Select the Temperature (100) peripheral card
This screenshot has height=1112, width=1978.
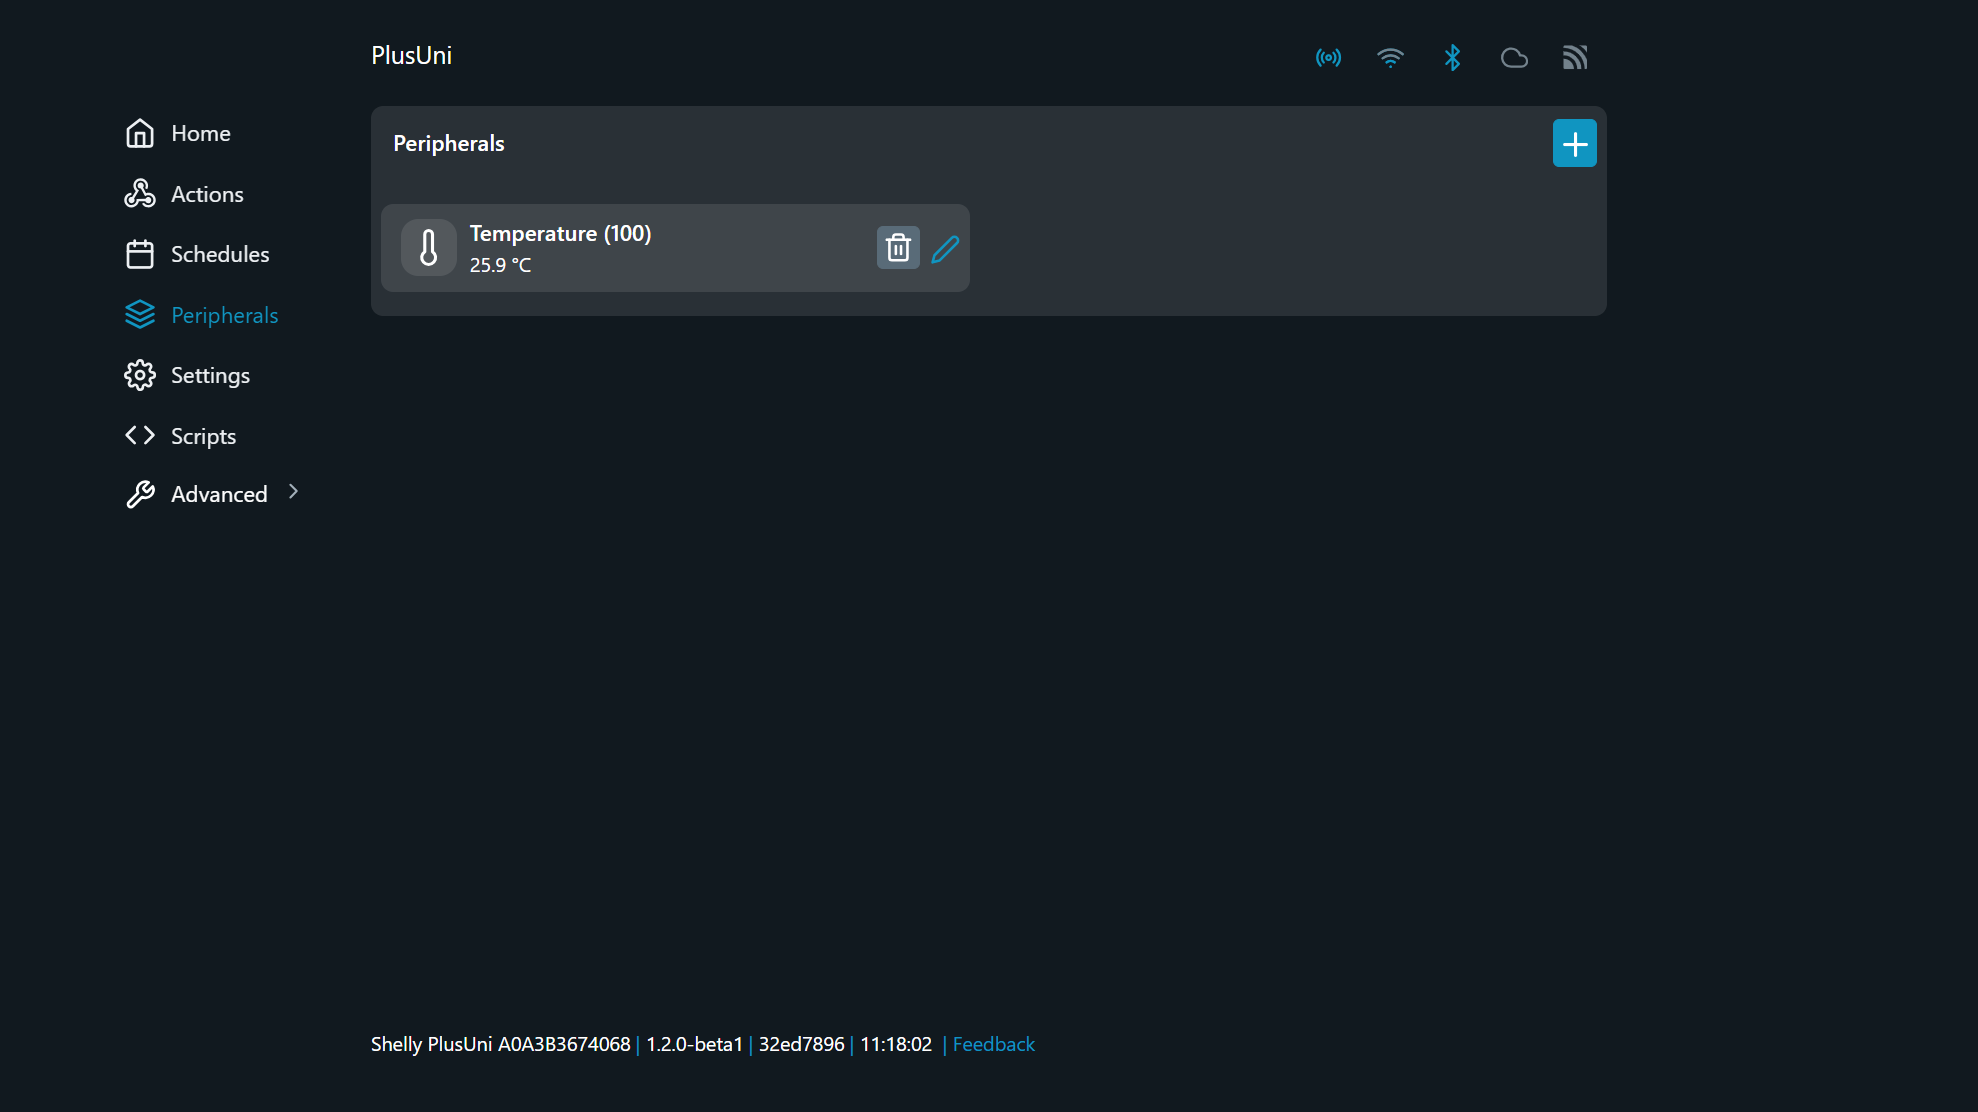[675, 248]
